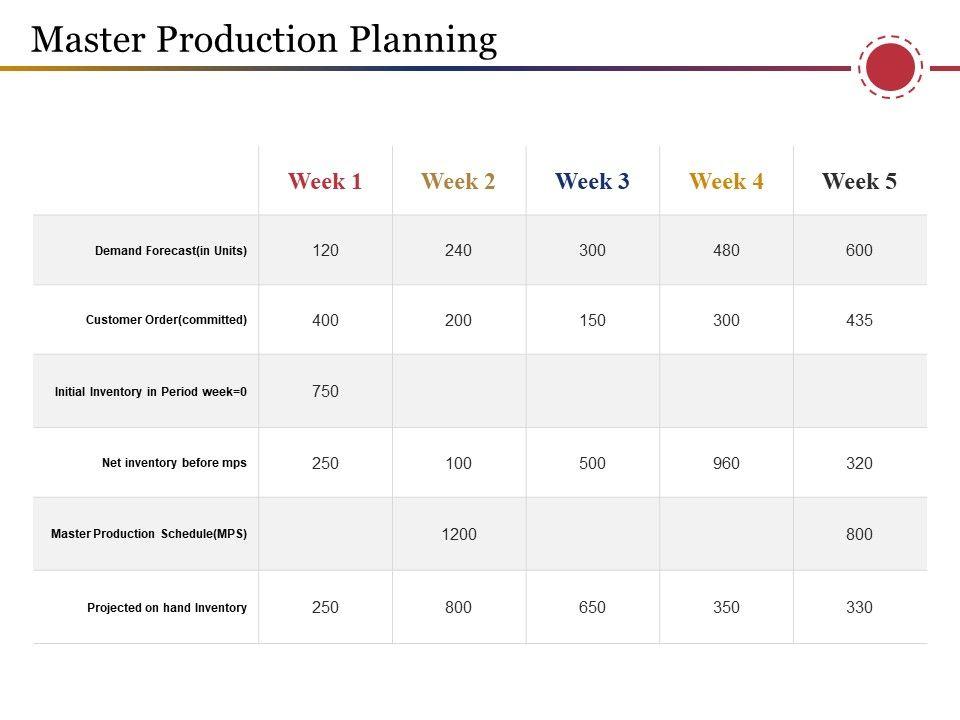The width and height of the screenshot is (960, 720).
Task: Select the Week 4 column header
Action: point(727,181)
